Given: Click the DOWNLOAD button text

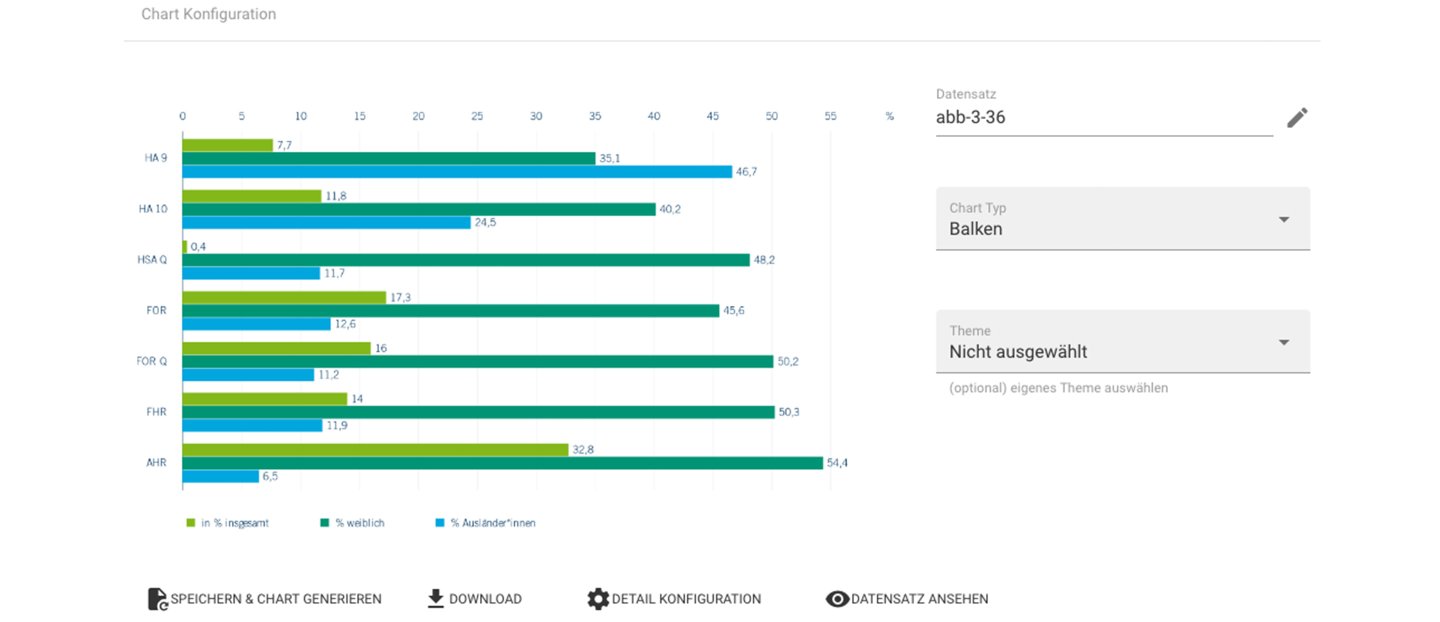Looking at the screenshot, I should pyautogui.click(x=485, y=599).
